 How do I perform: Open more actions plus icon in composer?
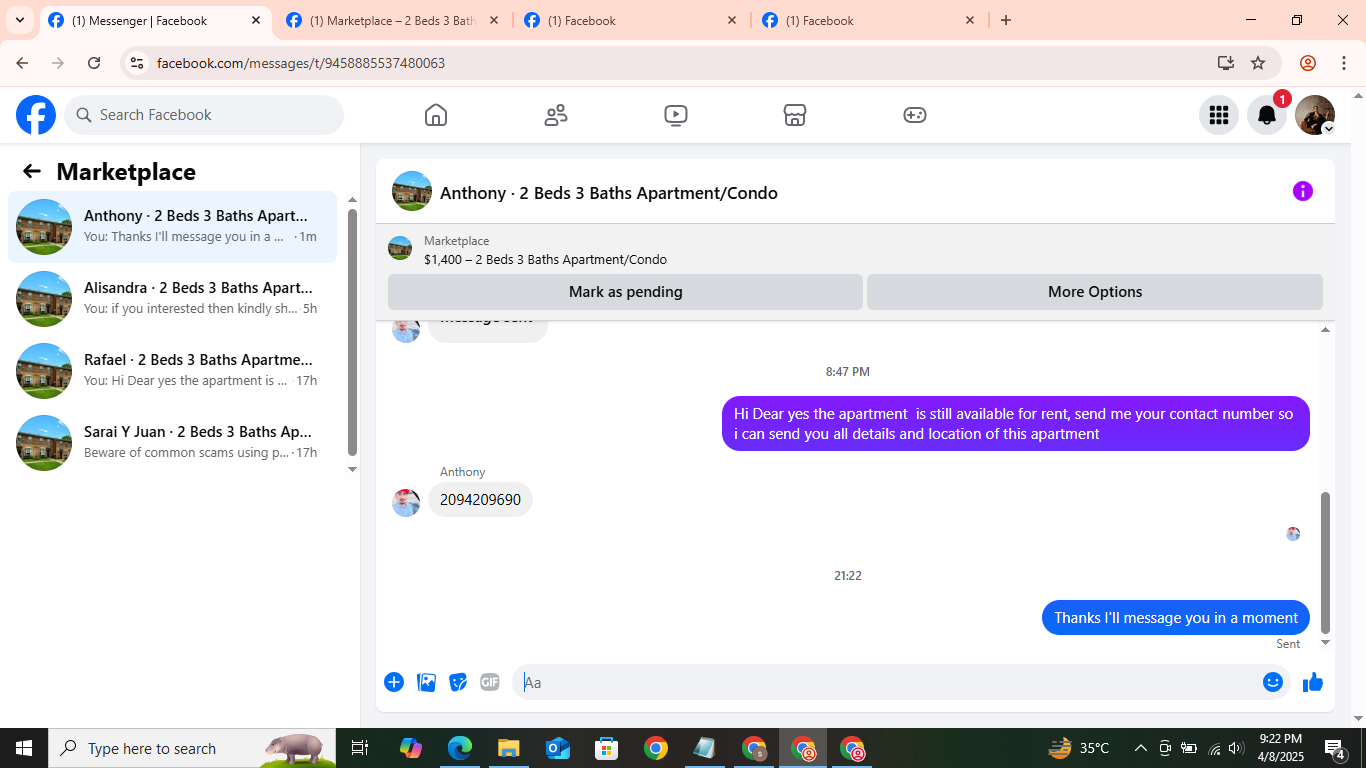click(394, 682)
